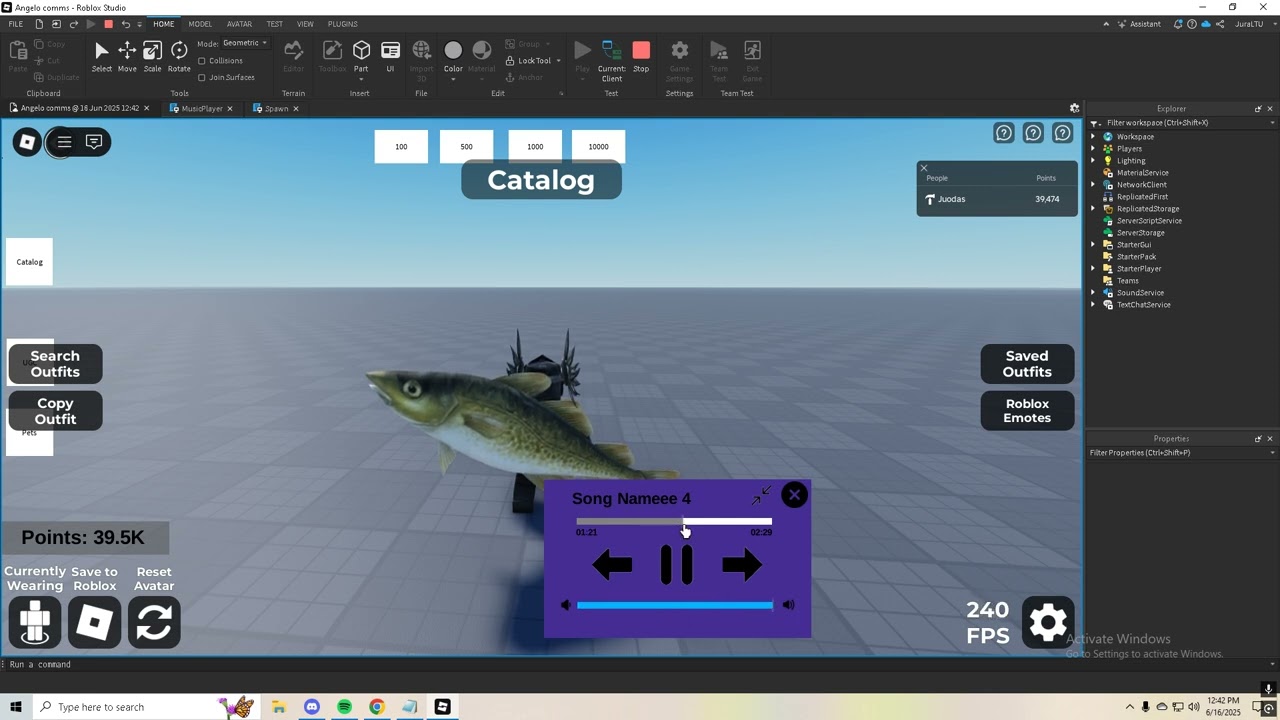This screenshot has height=720, width=1280.
Task: Expand the Players tree node
Action: click(1093, 149)
